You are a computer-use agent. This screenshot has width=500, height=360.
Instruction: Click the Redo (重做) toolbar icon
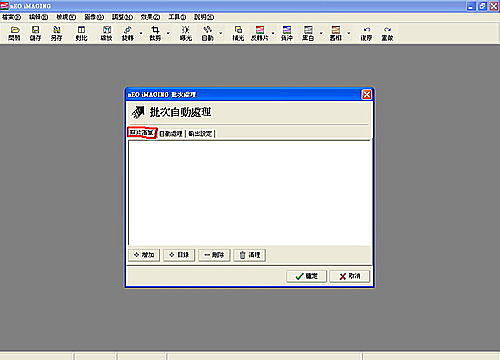coord(387,33)
